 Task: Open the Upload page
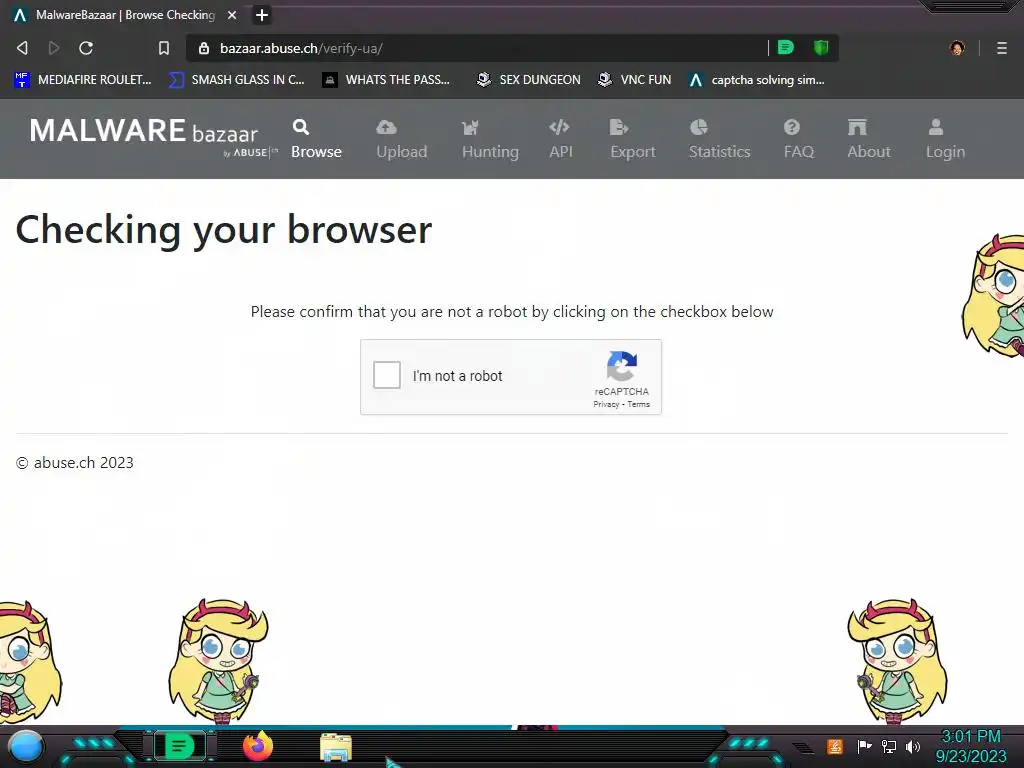(x=402, y=139)
